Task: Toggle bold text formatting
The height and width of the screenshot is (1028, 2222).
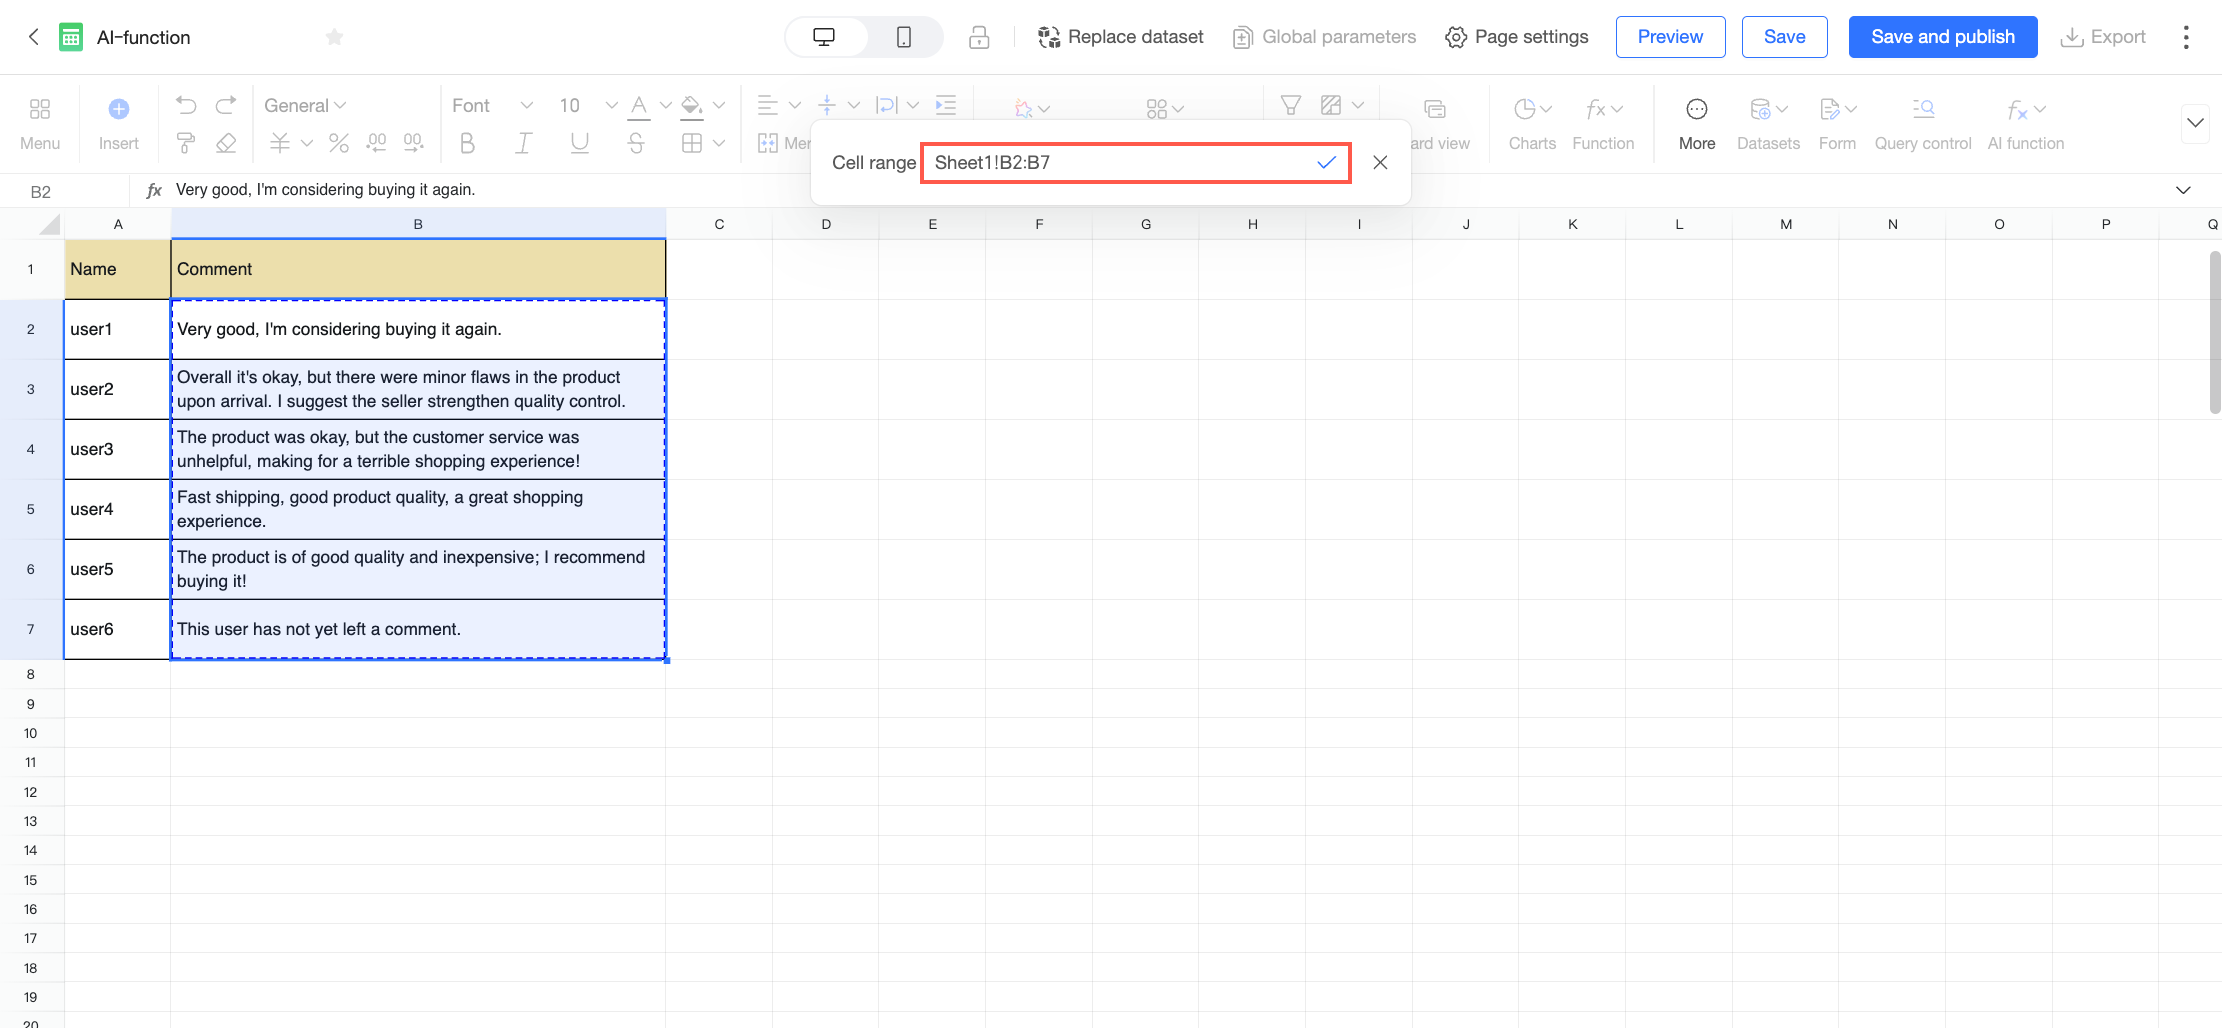Action: coord(467,143)
